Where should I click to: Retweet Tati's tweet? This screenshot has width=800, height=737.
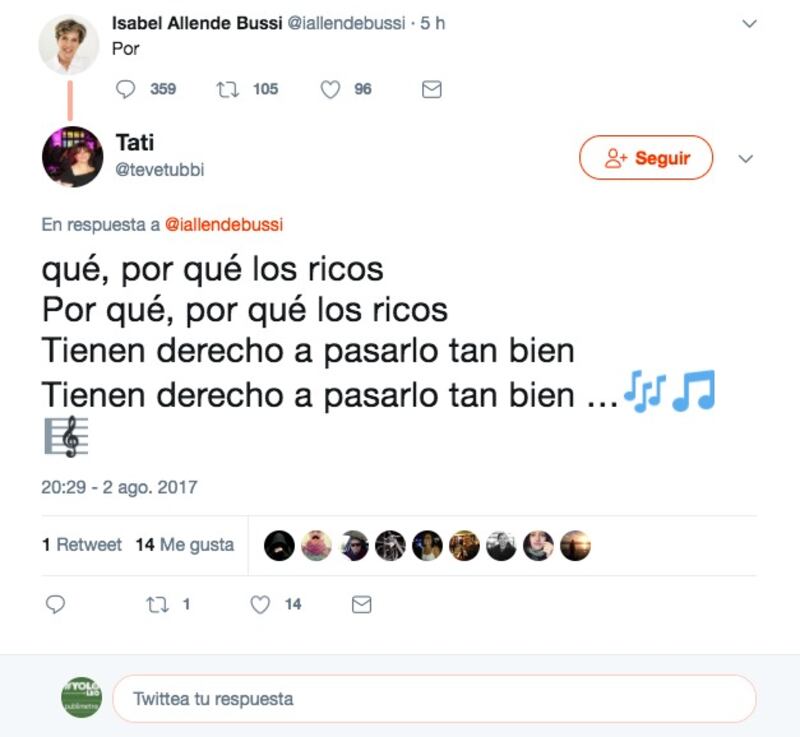[157, 605]
